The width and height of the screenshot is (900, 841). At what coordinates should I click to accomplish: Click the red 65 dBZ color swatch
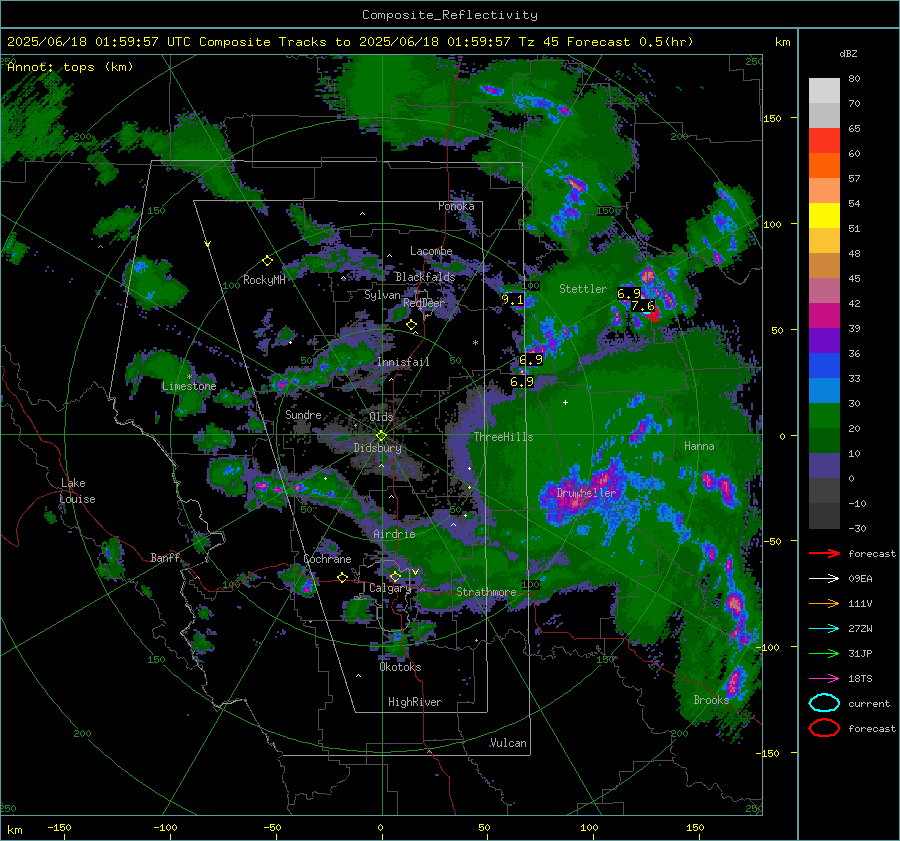click(x=824, y=140)
